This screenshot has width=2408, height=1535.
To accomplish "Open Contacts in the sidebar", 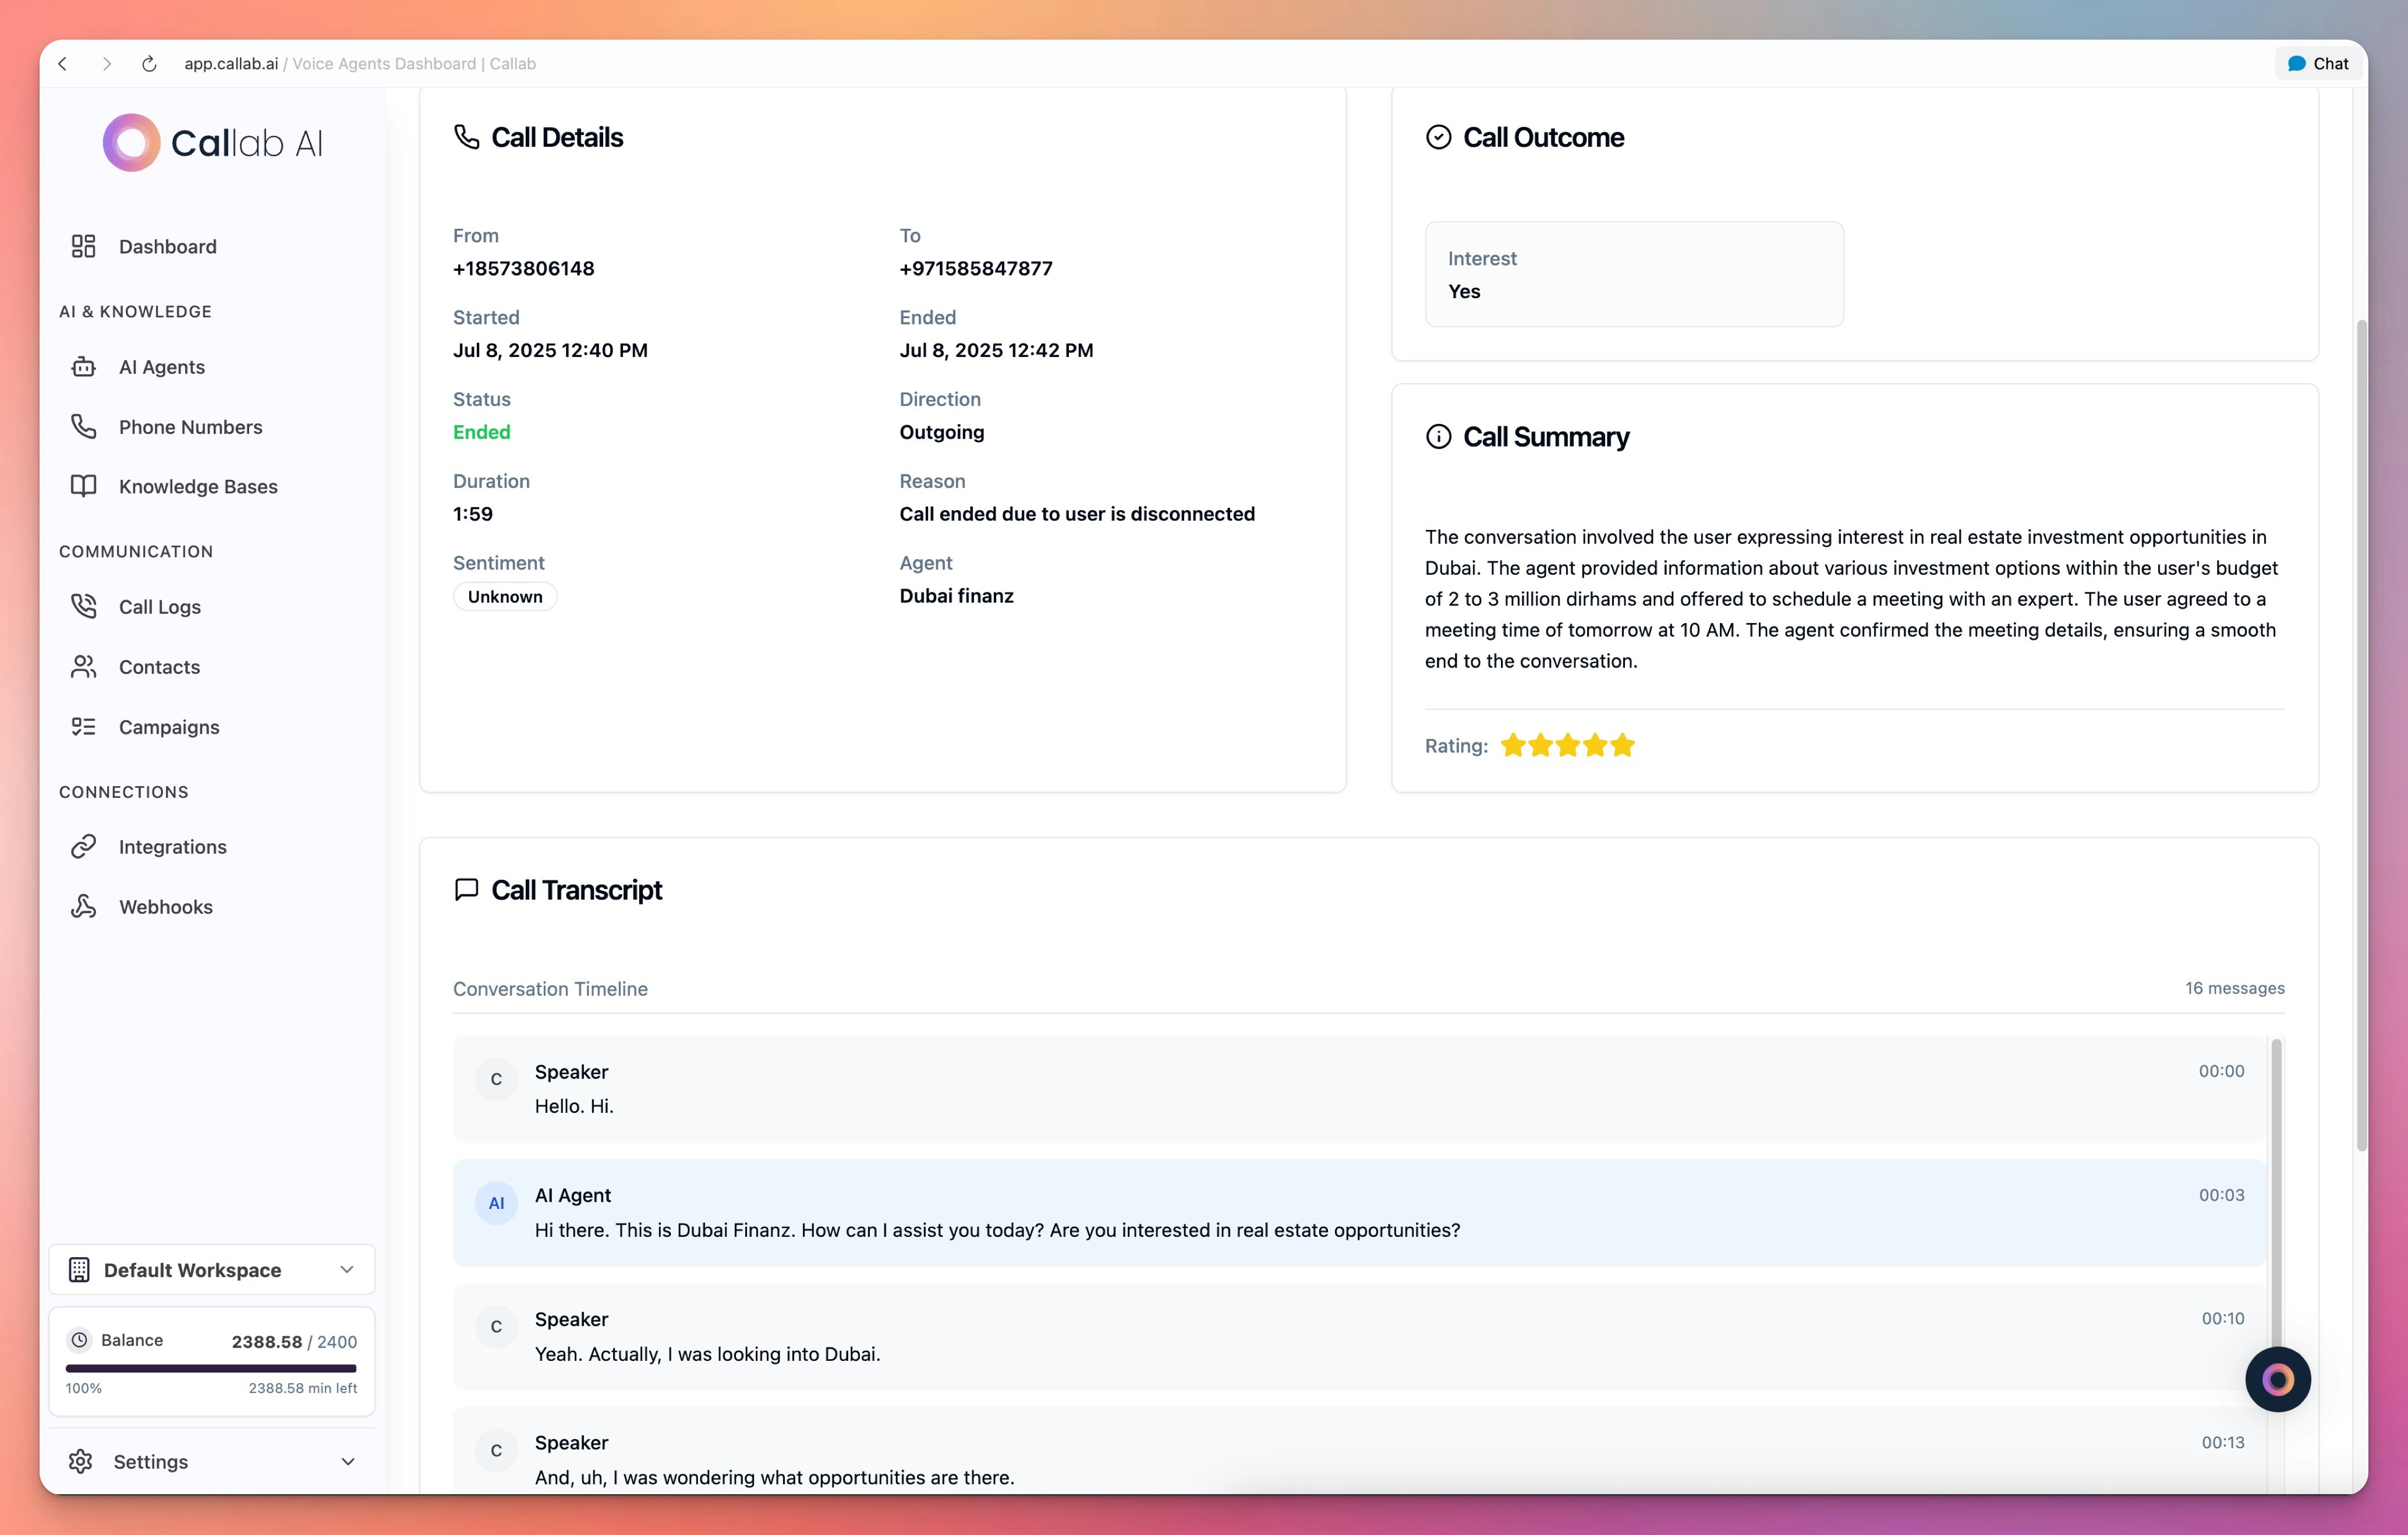I will click(x=212, y=667).
